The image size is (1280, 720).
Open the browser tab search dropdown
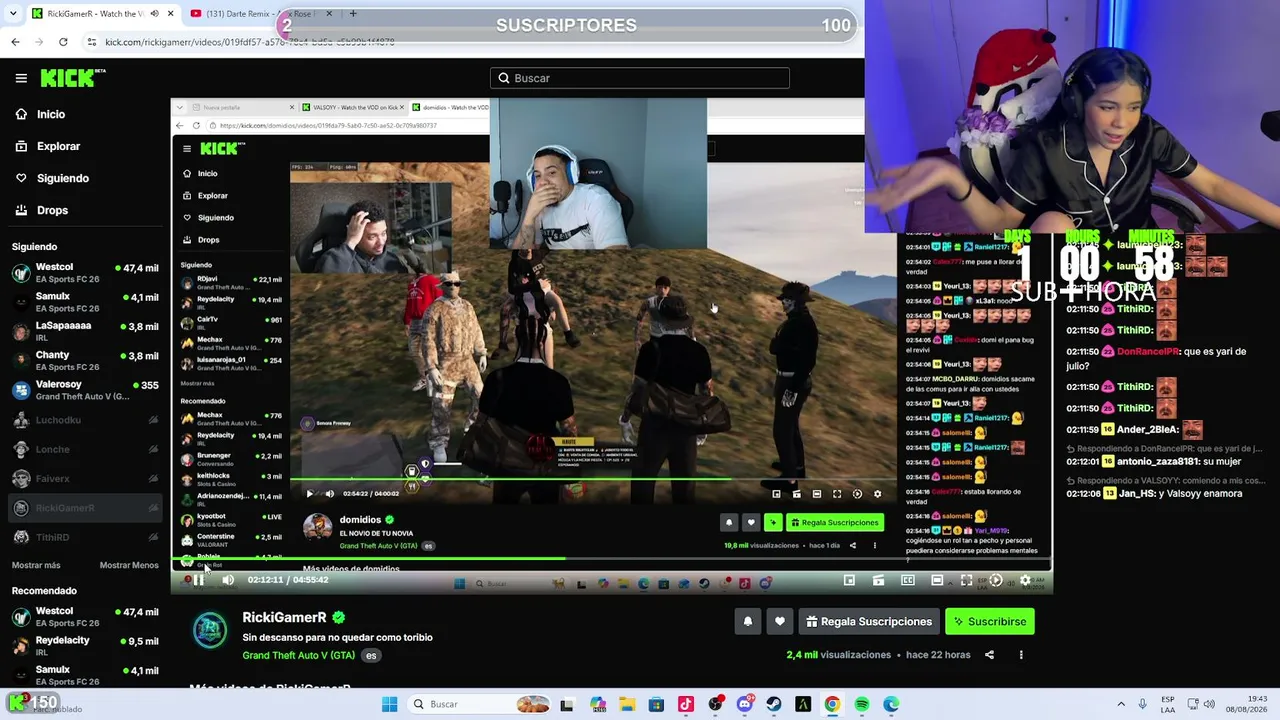coord(13,14)
